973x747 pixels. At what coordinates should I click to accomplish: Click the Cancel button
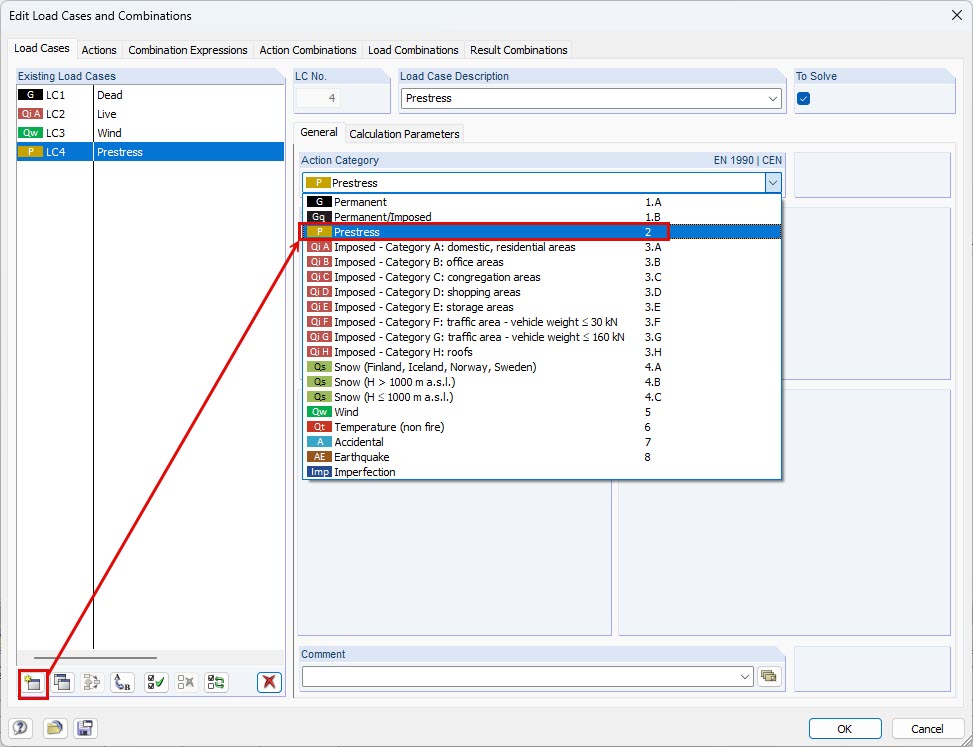click(x=927, y=729)
